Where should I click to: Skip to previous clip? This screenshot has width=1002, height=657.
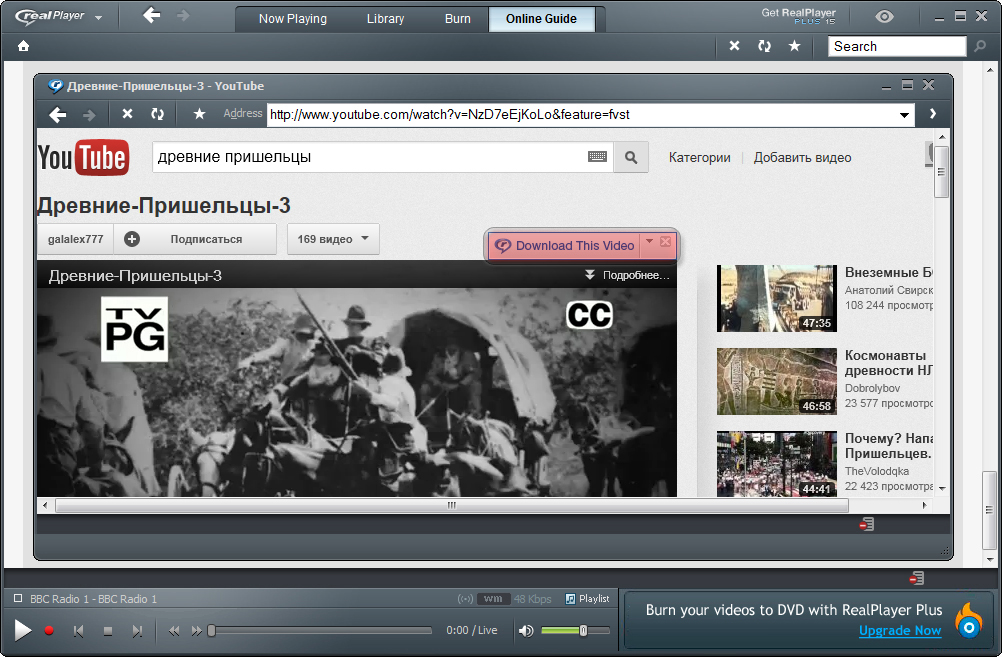click(78, 631)
